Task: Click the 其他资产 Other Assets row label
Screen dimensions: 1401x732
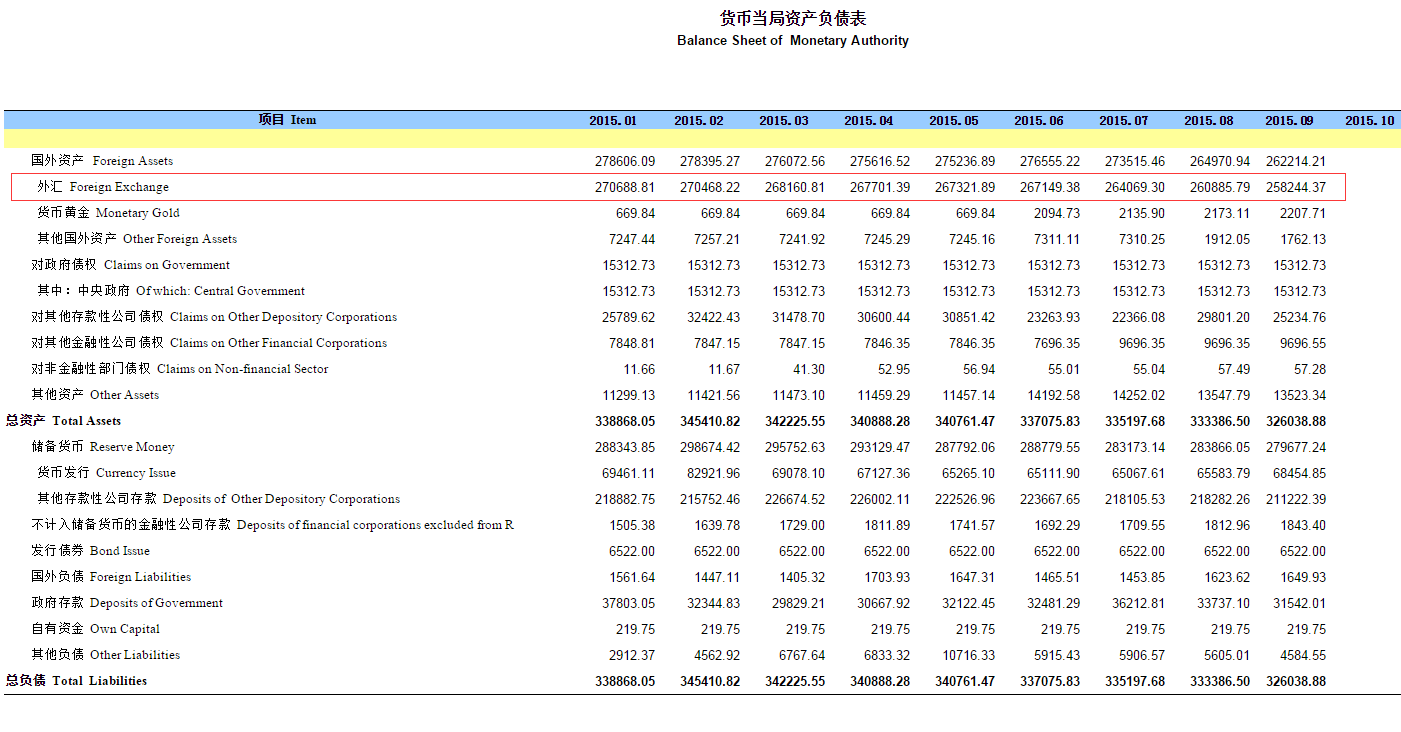Action: pos(95,395)
